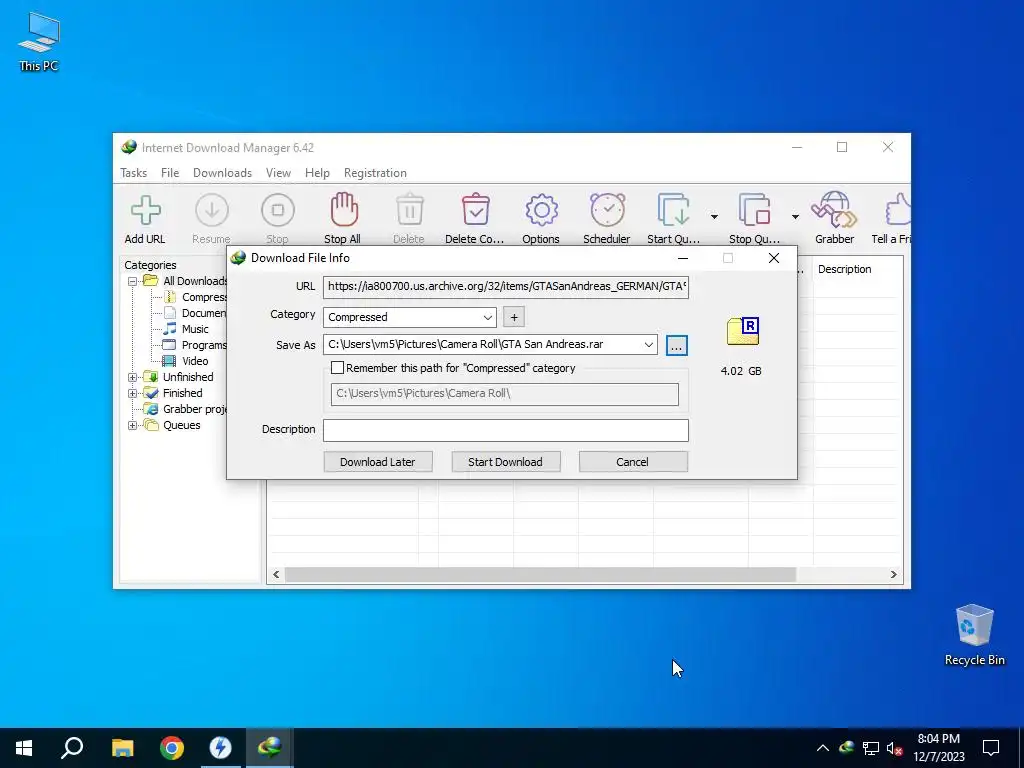Open the This PC desktop icon
The width and height of the screenshot is (1024, 768).
39,42
